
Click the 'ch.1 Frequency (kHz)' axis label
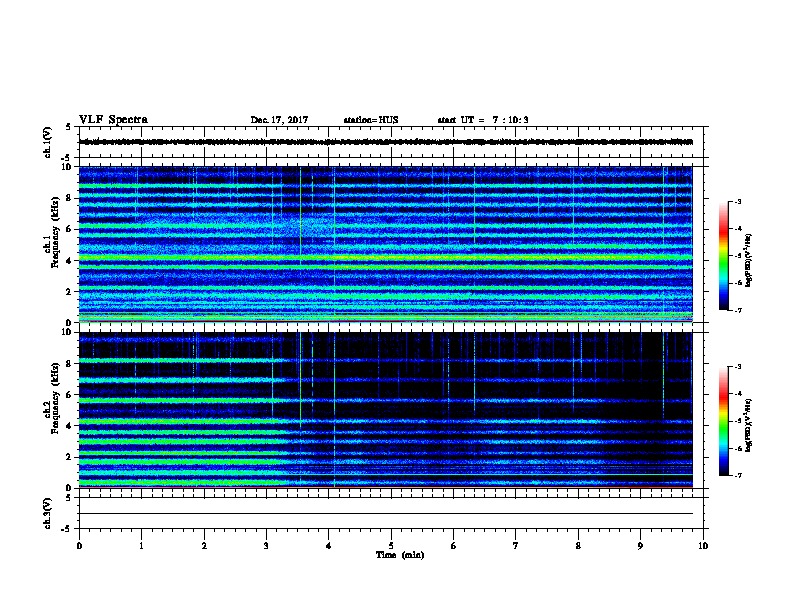52,233
